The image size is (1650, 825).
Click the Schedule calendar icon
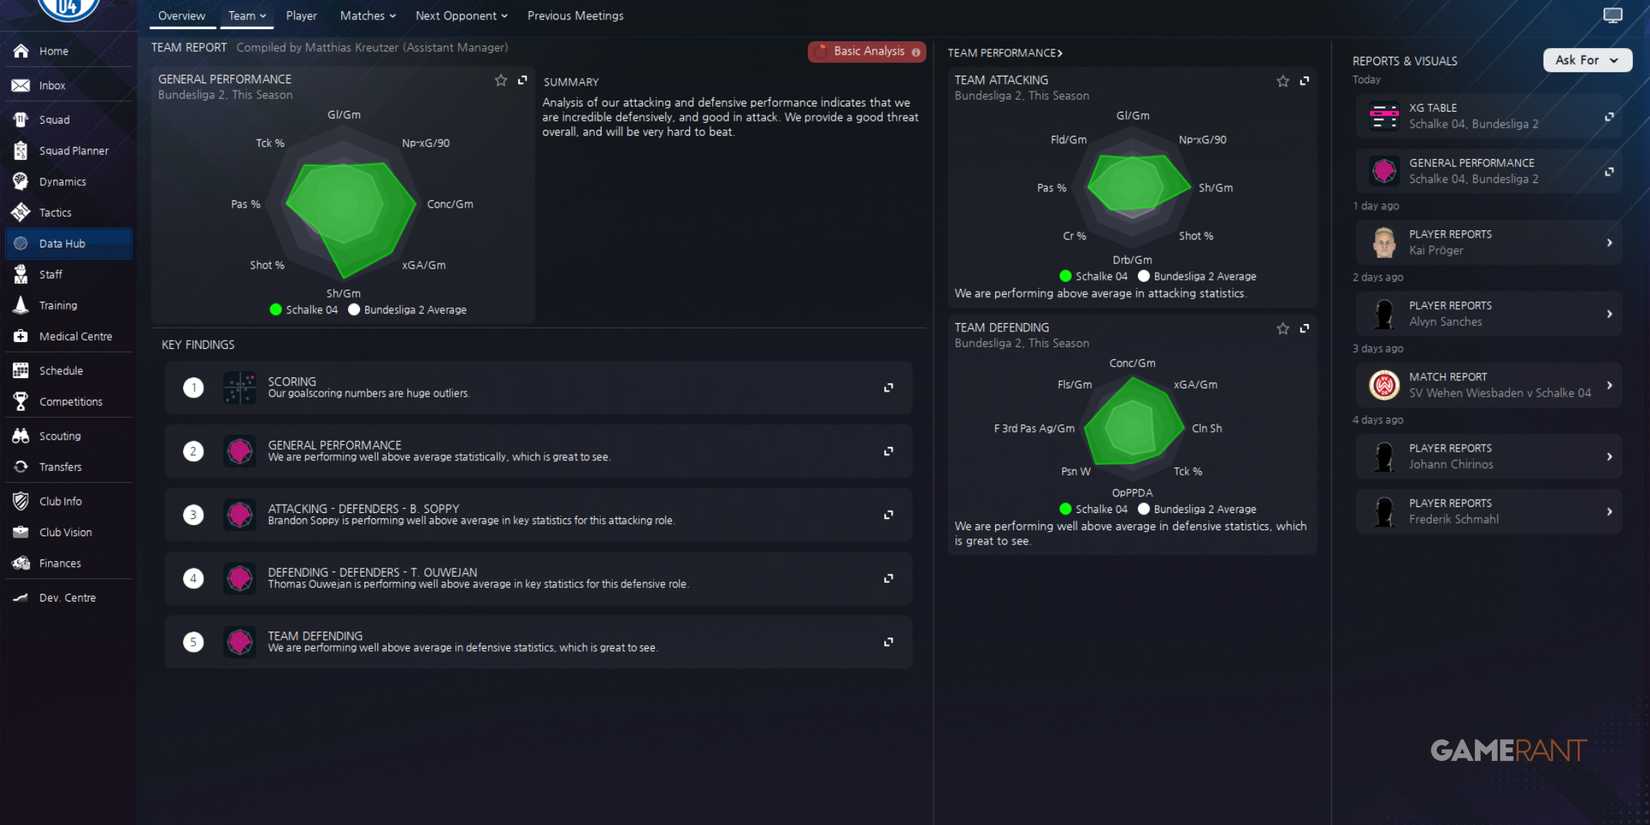pyautogui.click(x=21, y=371)
